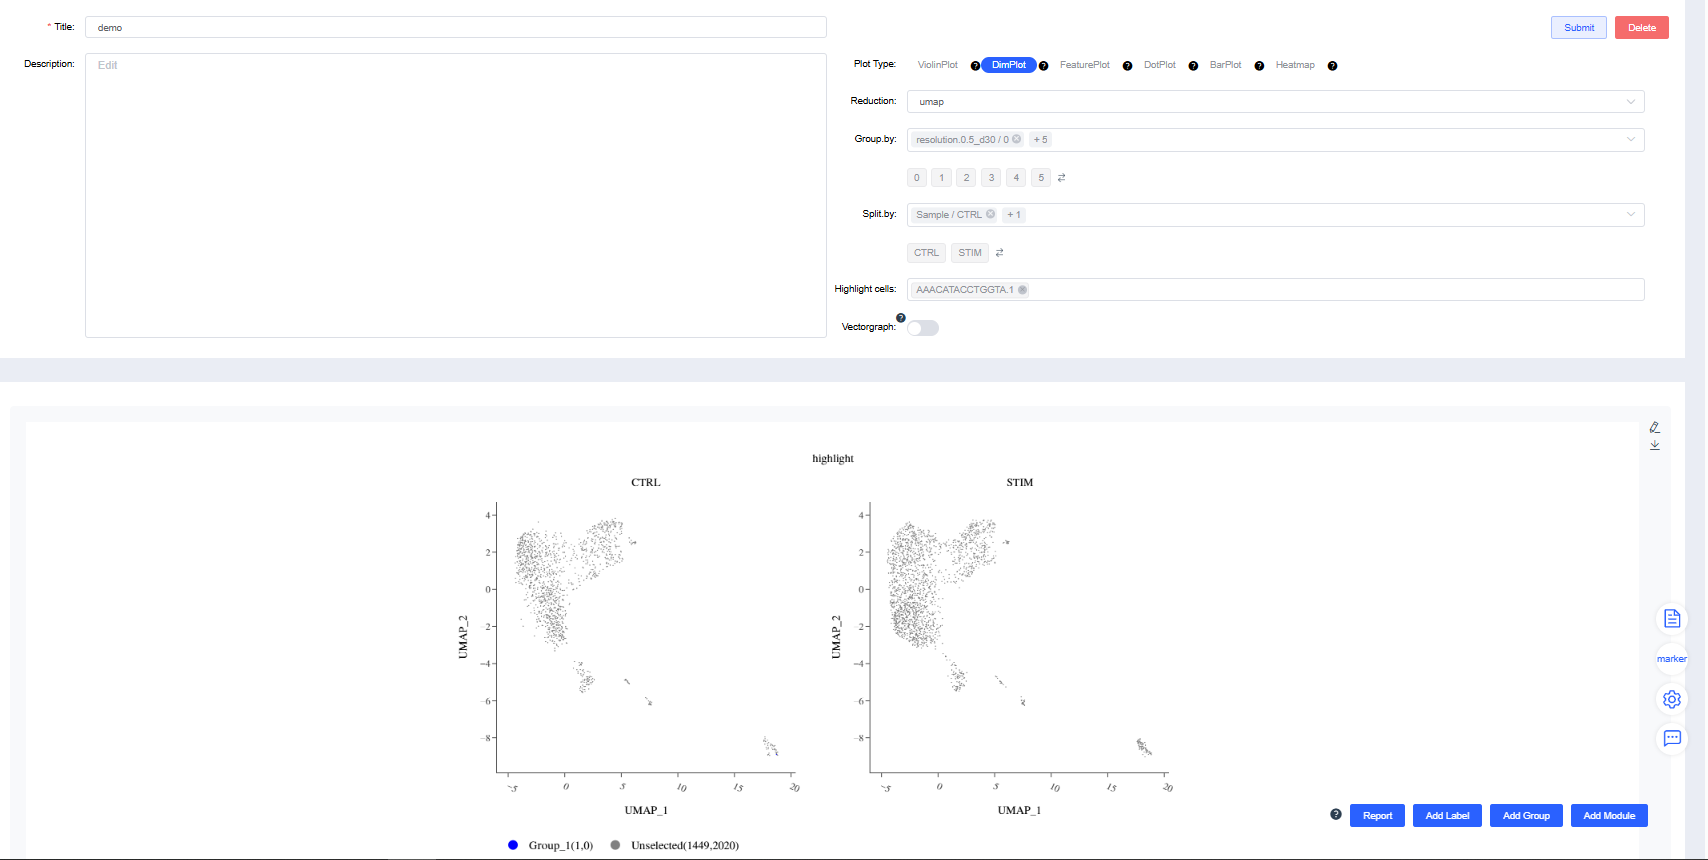Click the help icon next to Report

coord(1336,815)
